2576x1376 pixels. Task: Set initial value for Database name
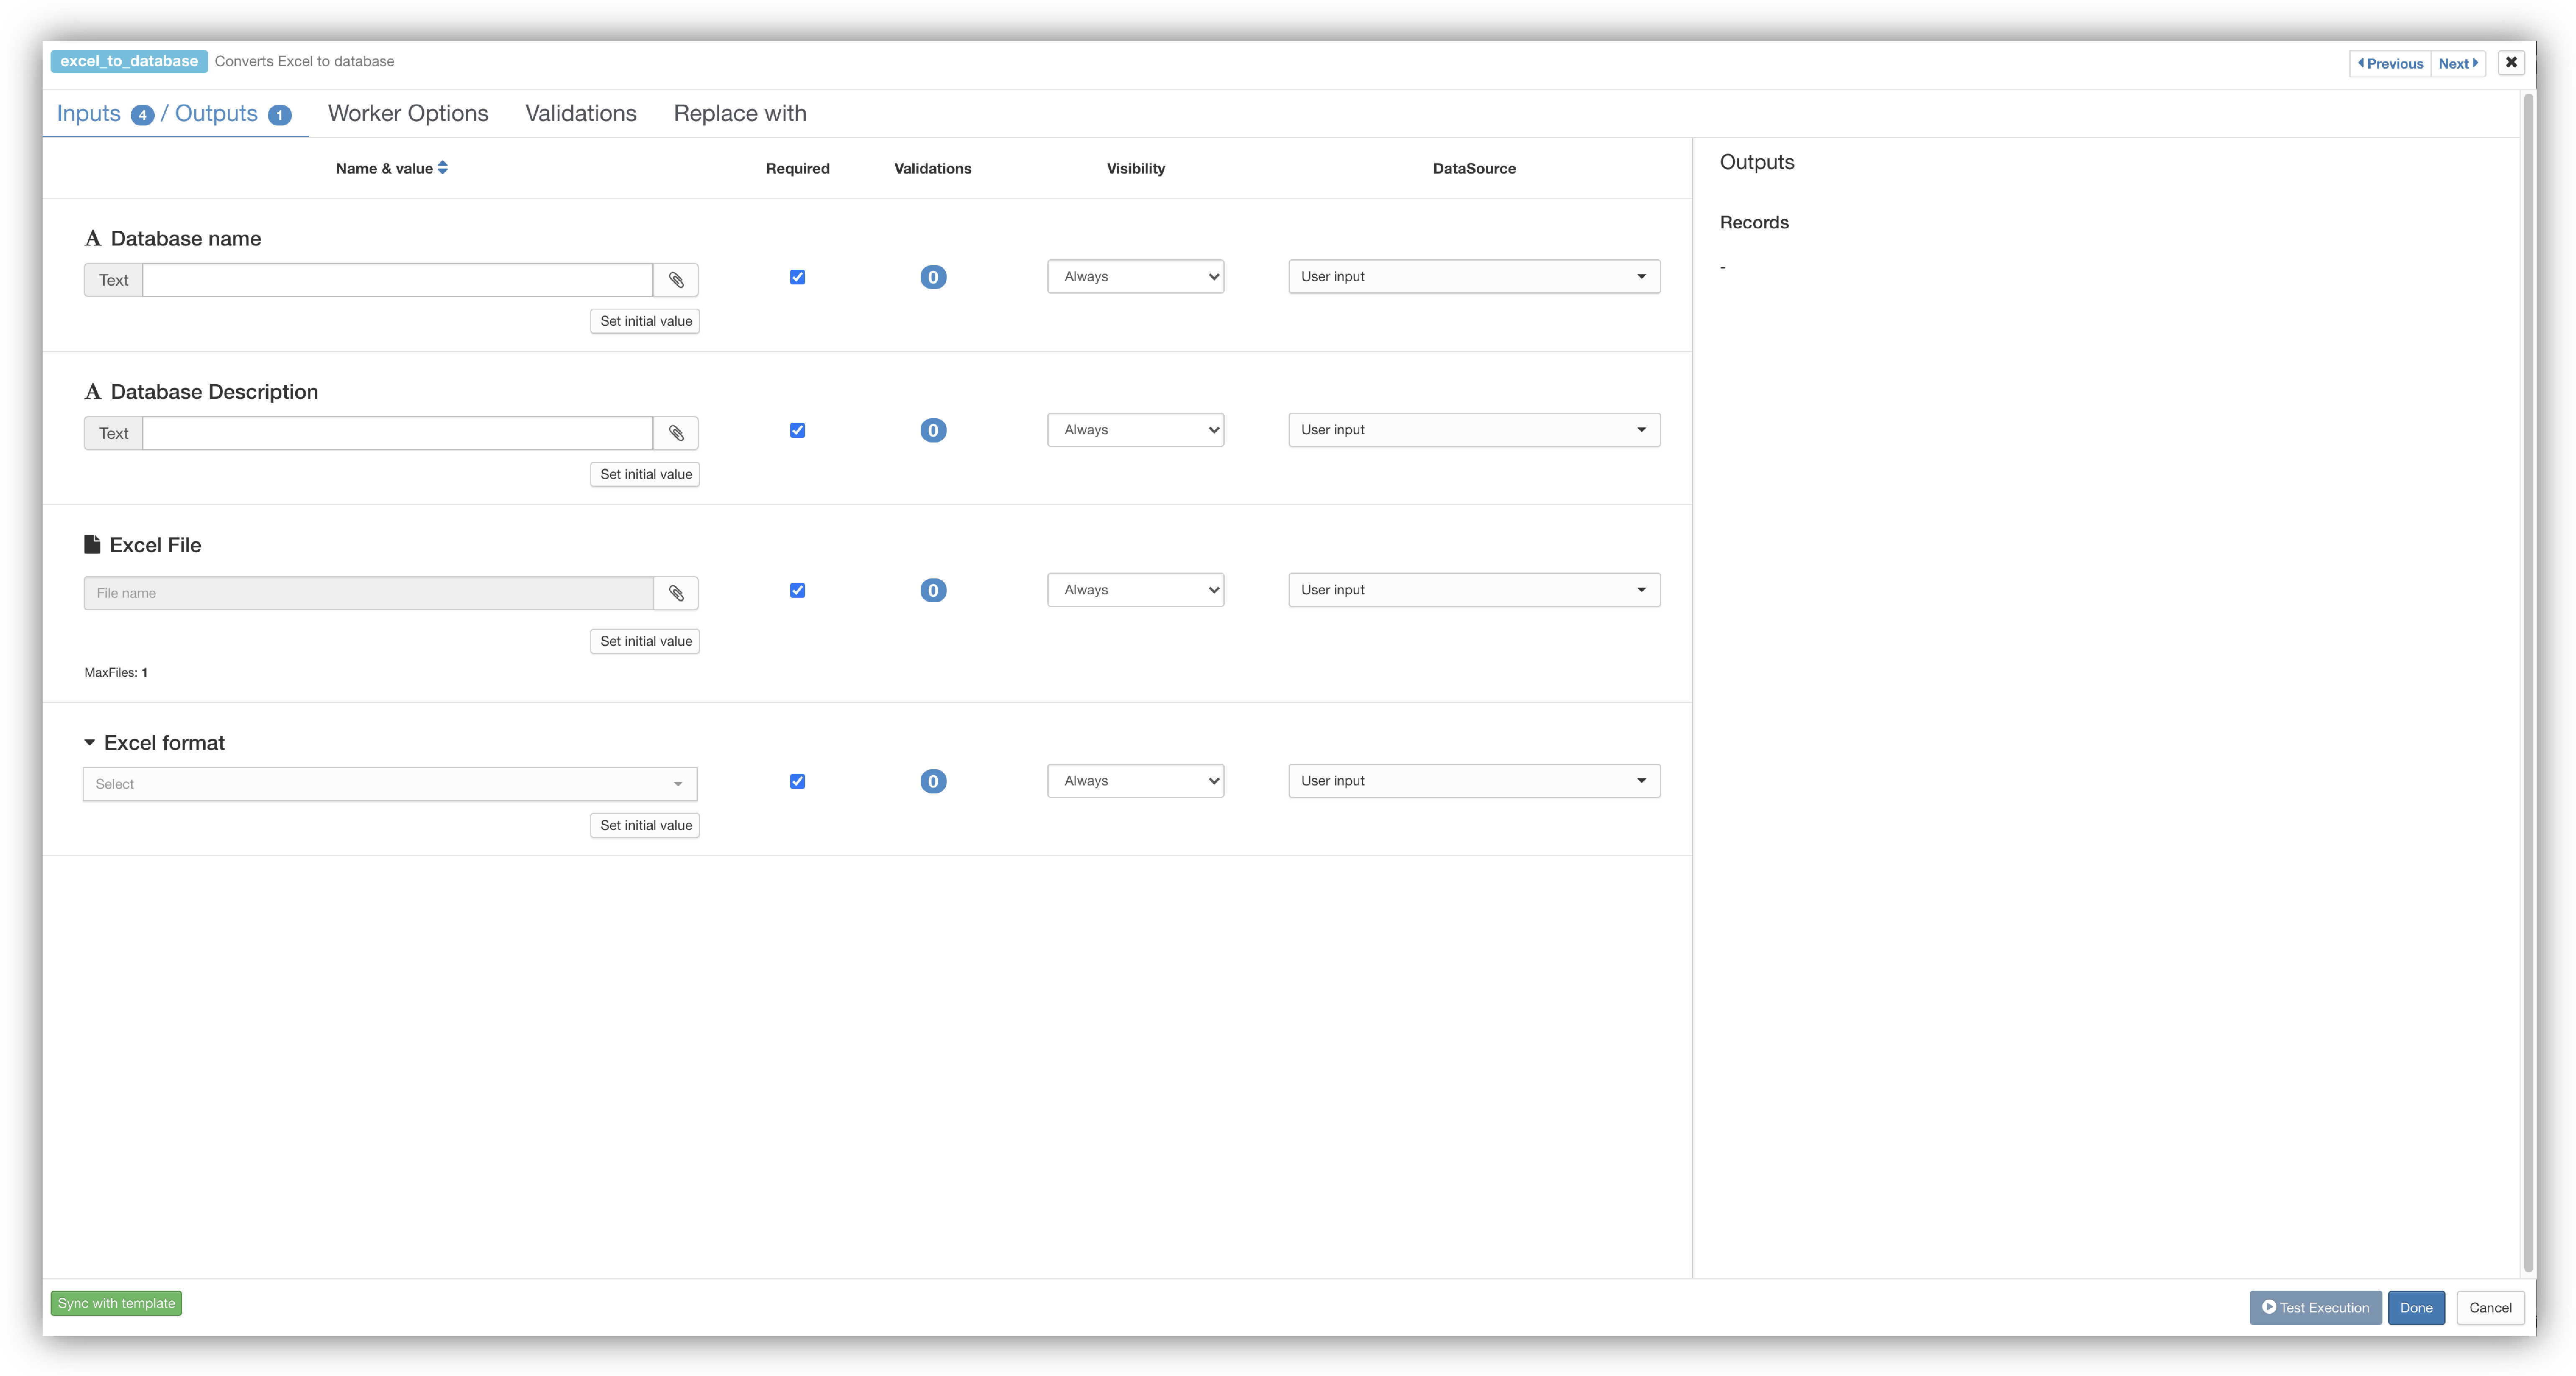pyautogui.click(x=645, y=321)
